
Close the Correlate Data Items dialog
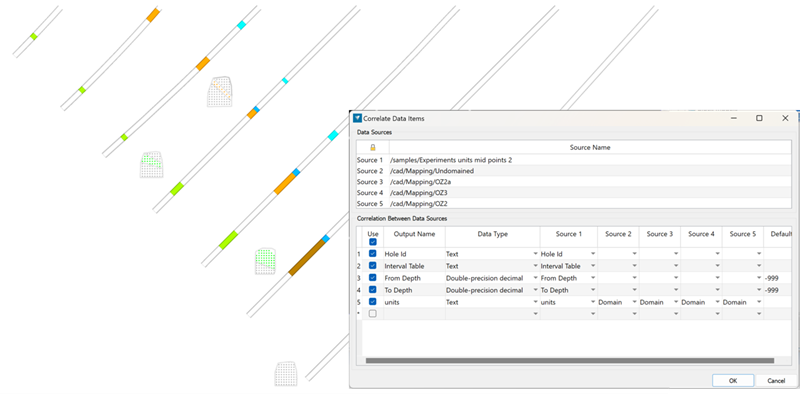(x=785, y=118)
